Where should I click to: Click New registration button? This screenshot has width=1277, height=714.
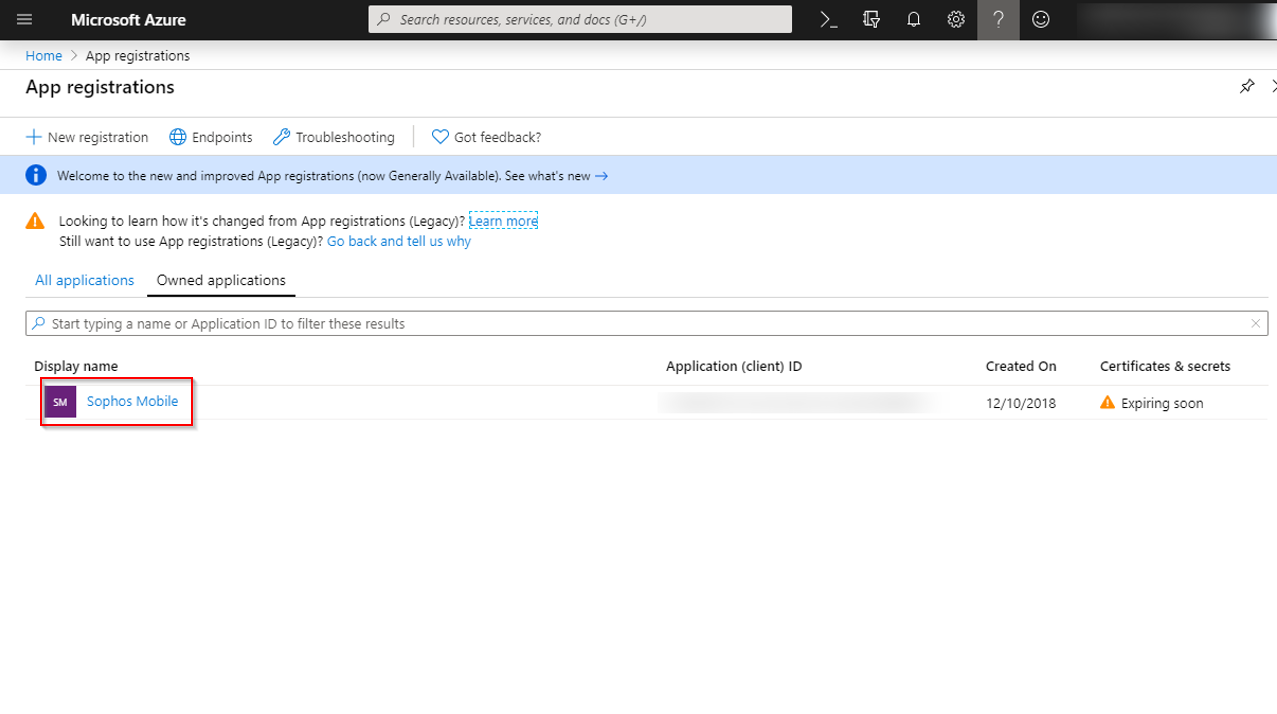[87, 137]
